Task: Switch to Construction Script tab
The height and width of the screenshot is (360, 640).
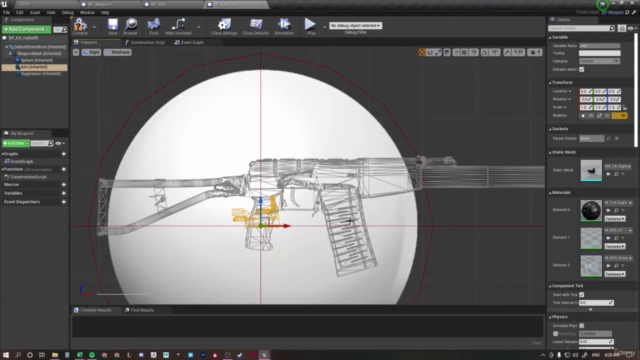Action: [144, 42]
